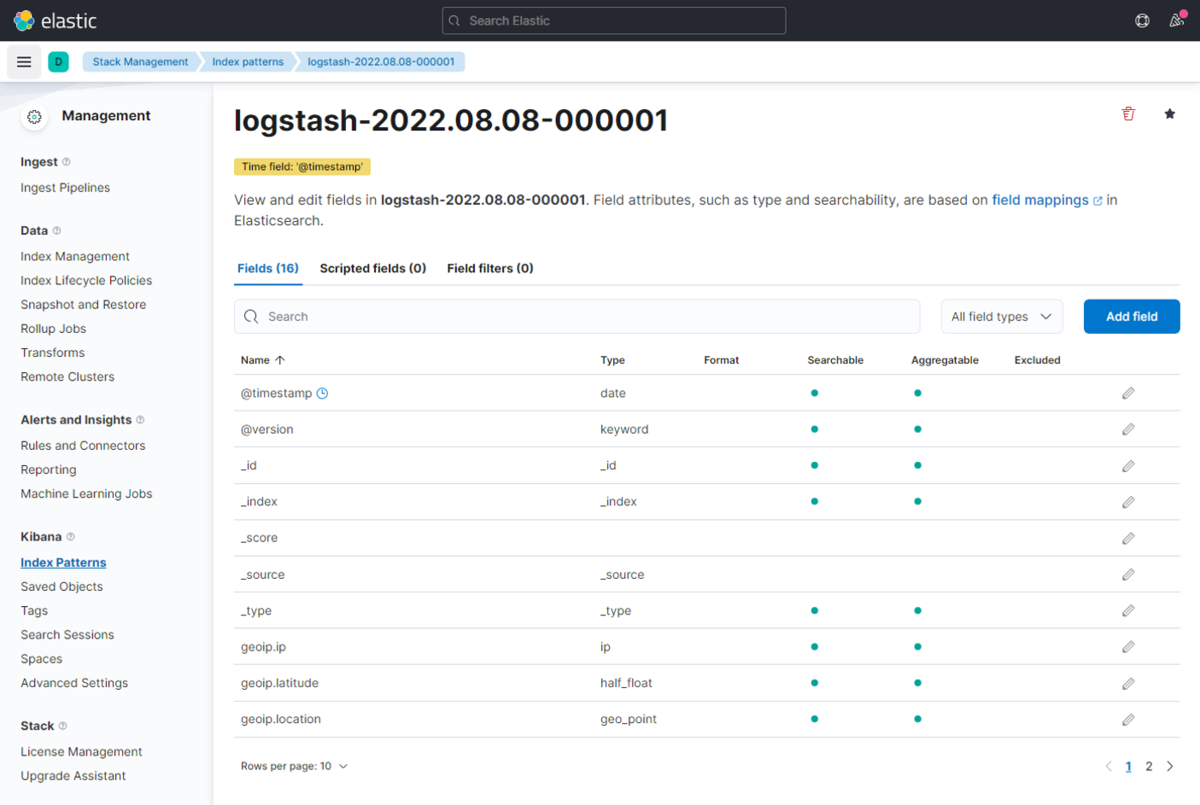The width and height of the screenshot is (1200, 805).
Task: Switch to Scripted fields tab
Action: 373,268
